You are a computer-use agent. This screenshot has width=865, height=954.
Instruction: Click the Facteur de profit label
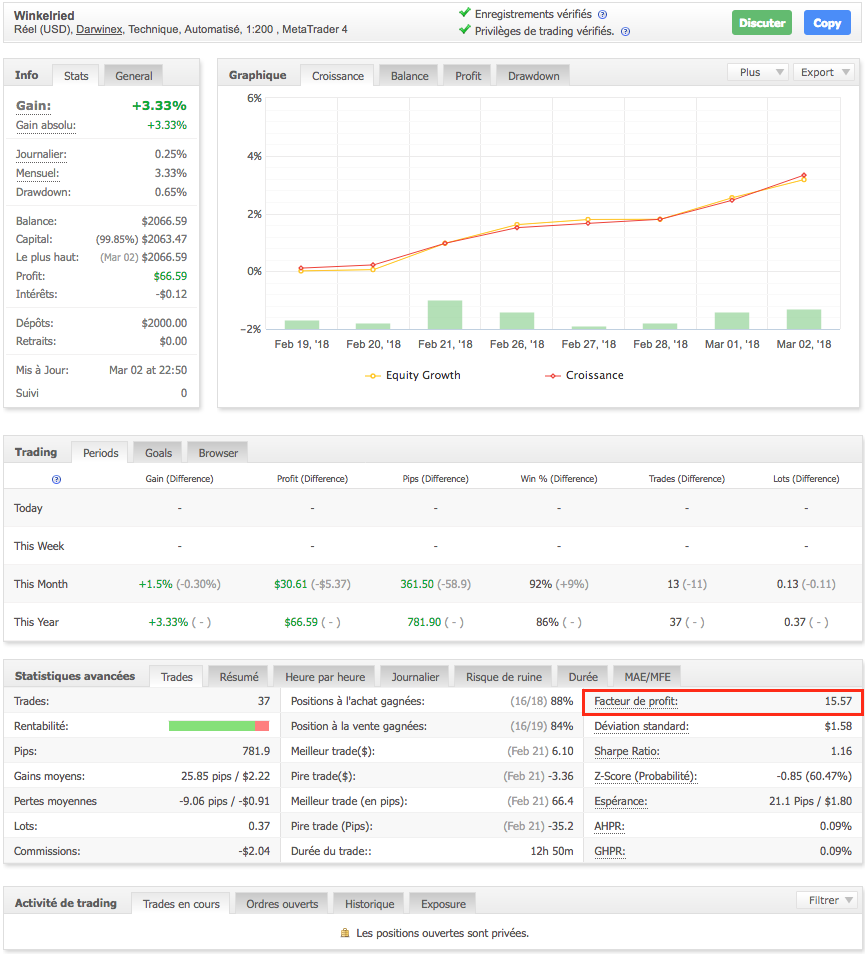(636, 701)
